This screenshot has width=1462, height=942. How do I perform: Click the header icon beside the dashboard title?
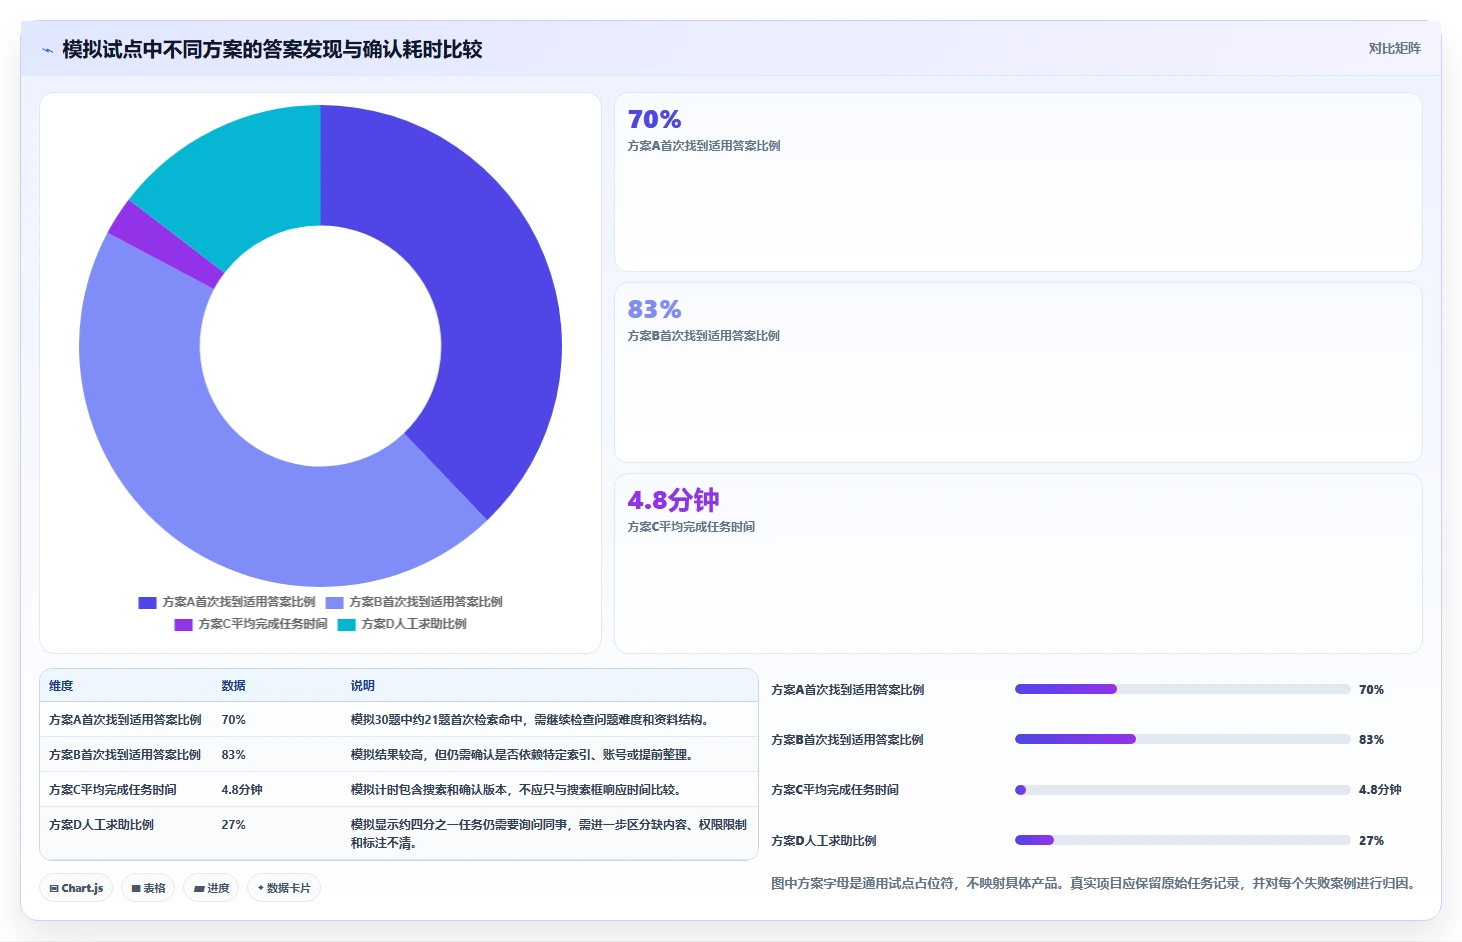tap(47, 50)
